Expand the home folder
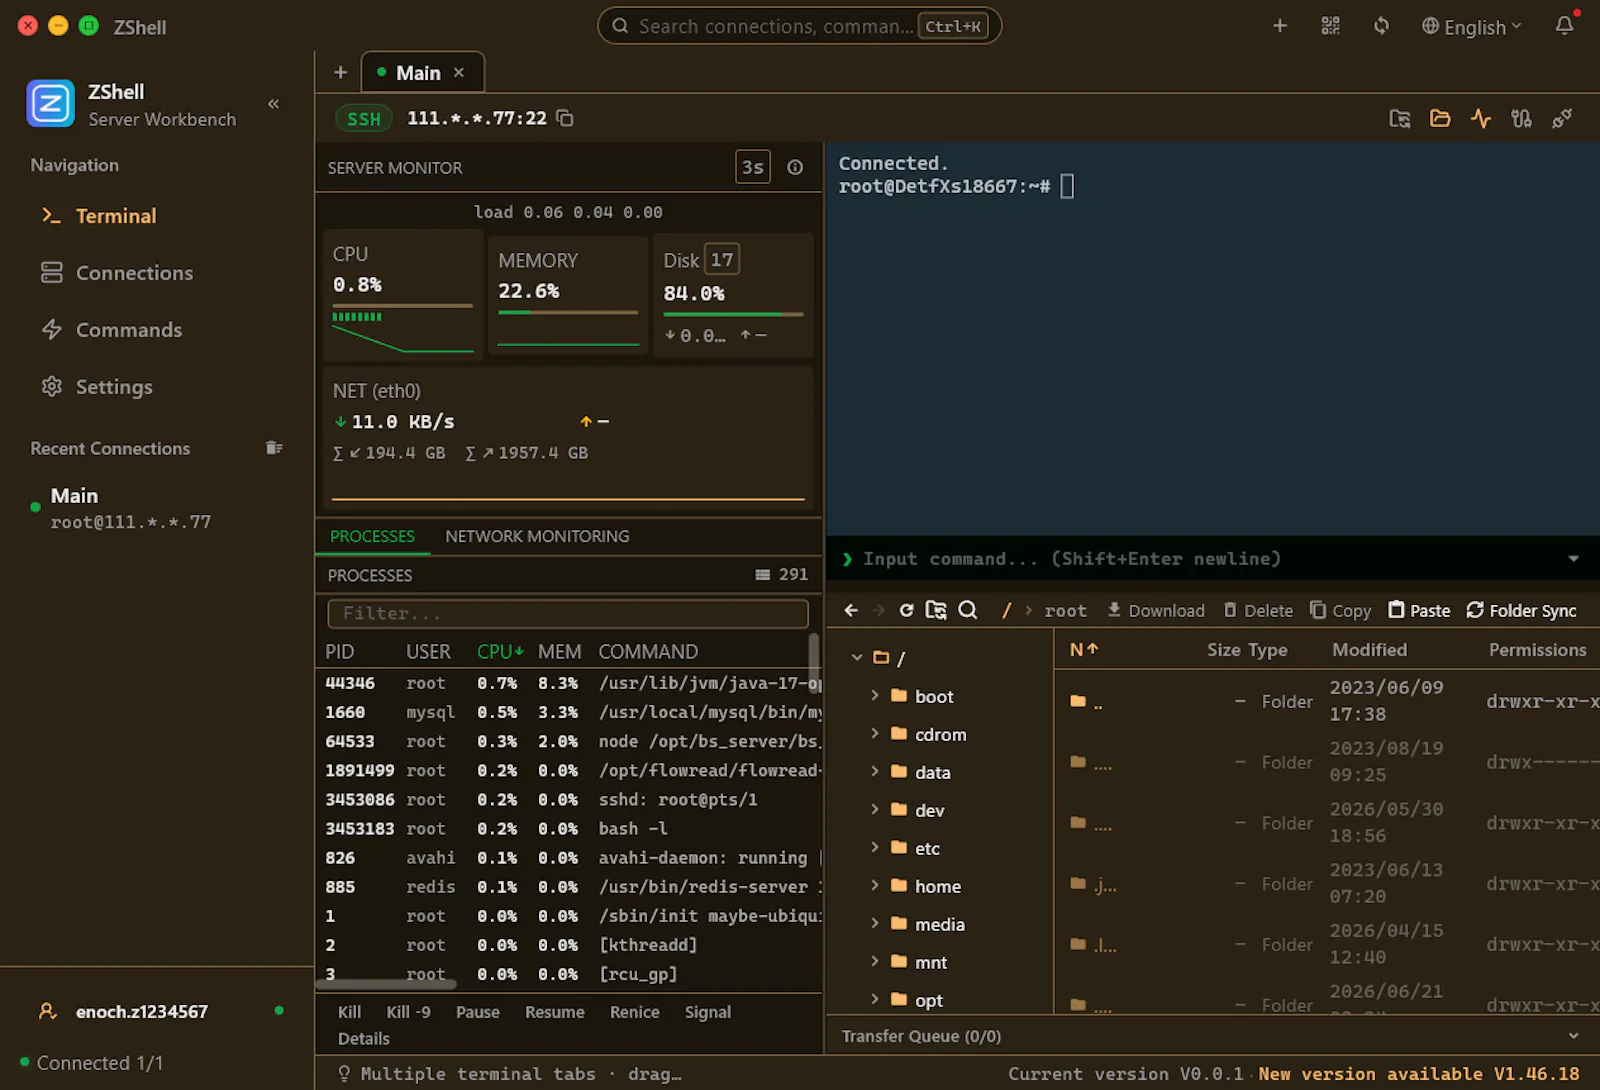The image size is (1600, 1090). tap(875, 885)
